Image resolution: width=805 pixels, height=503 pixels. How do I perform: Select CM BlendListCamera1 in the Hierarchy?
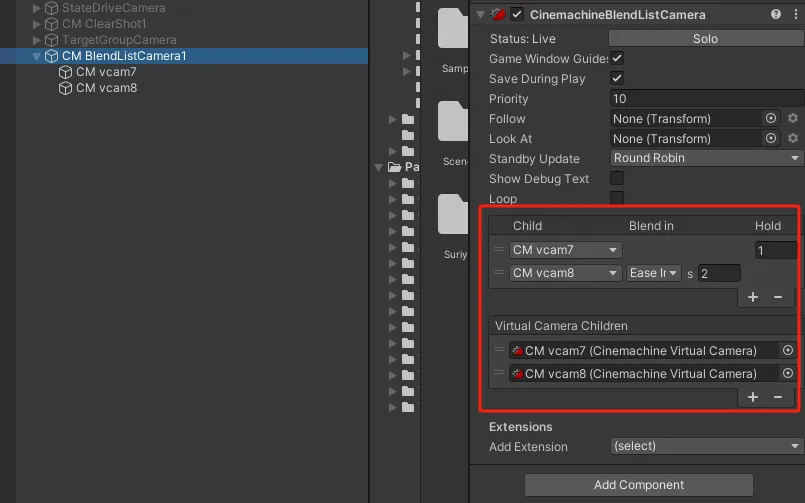(124, 56)
